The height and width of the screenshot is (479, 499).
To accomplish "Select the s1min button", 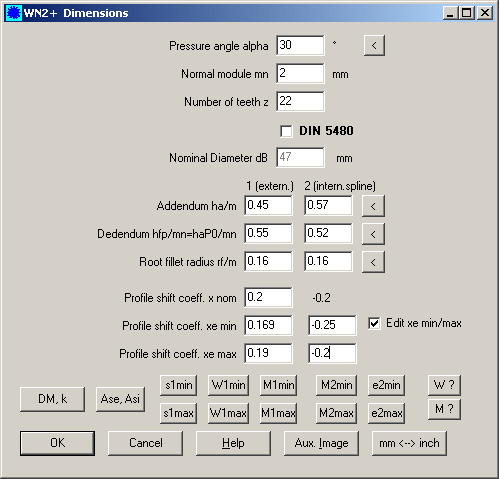I will [178, 385].
